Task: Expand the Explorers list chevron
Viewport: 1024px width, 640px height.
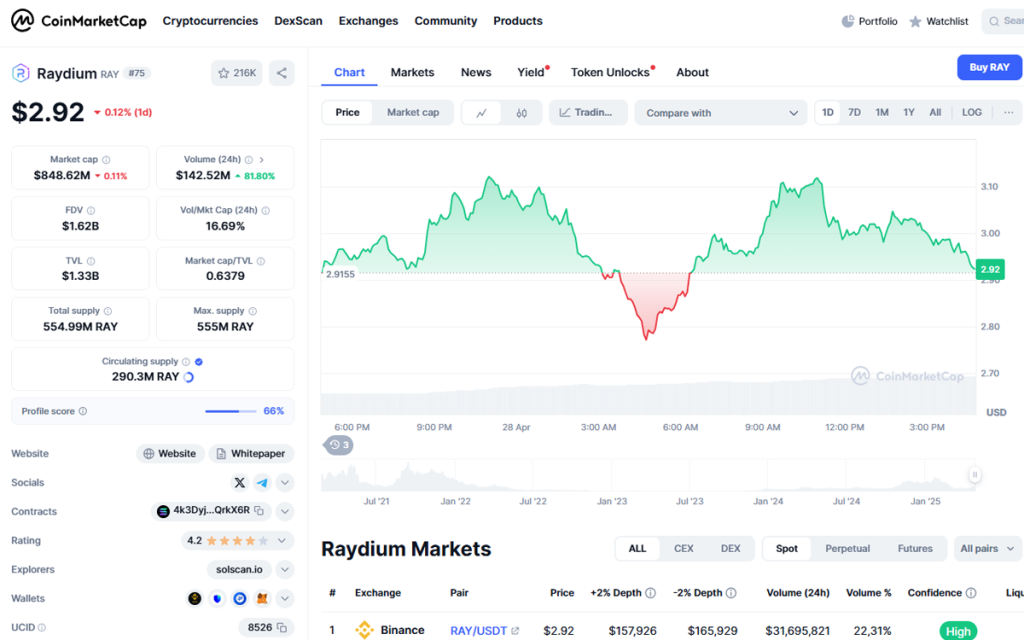Action: tap(285, 569)
